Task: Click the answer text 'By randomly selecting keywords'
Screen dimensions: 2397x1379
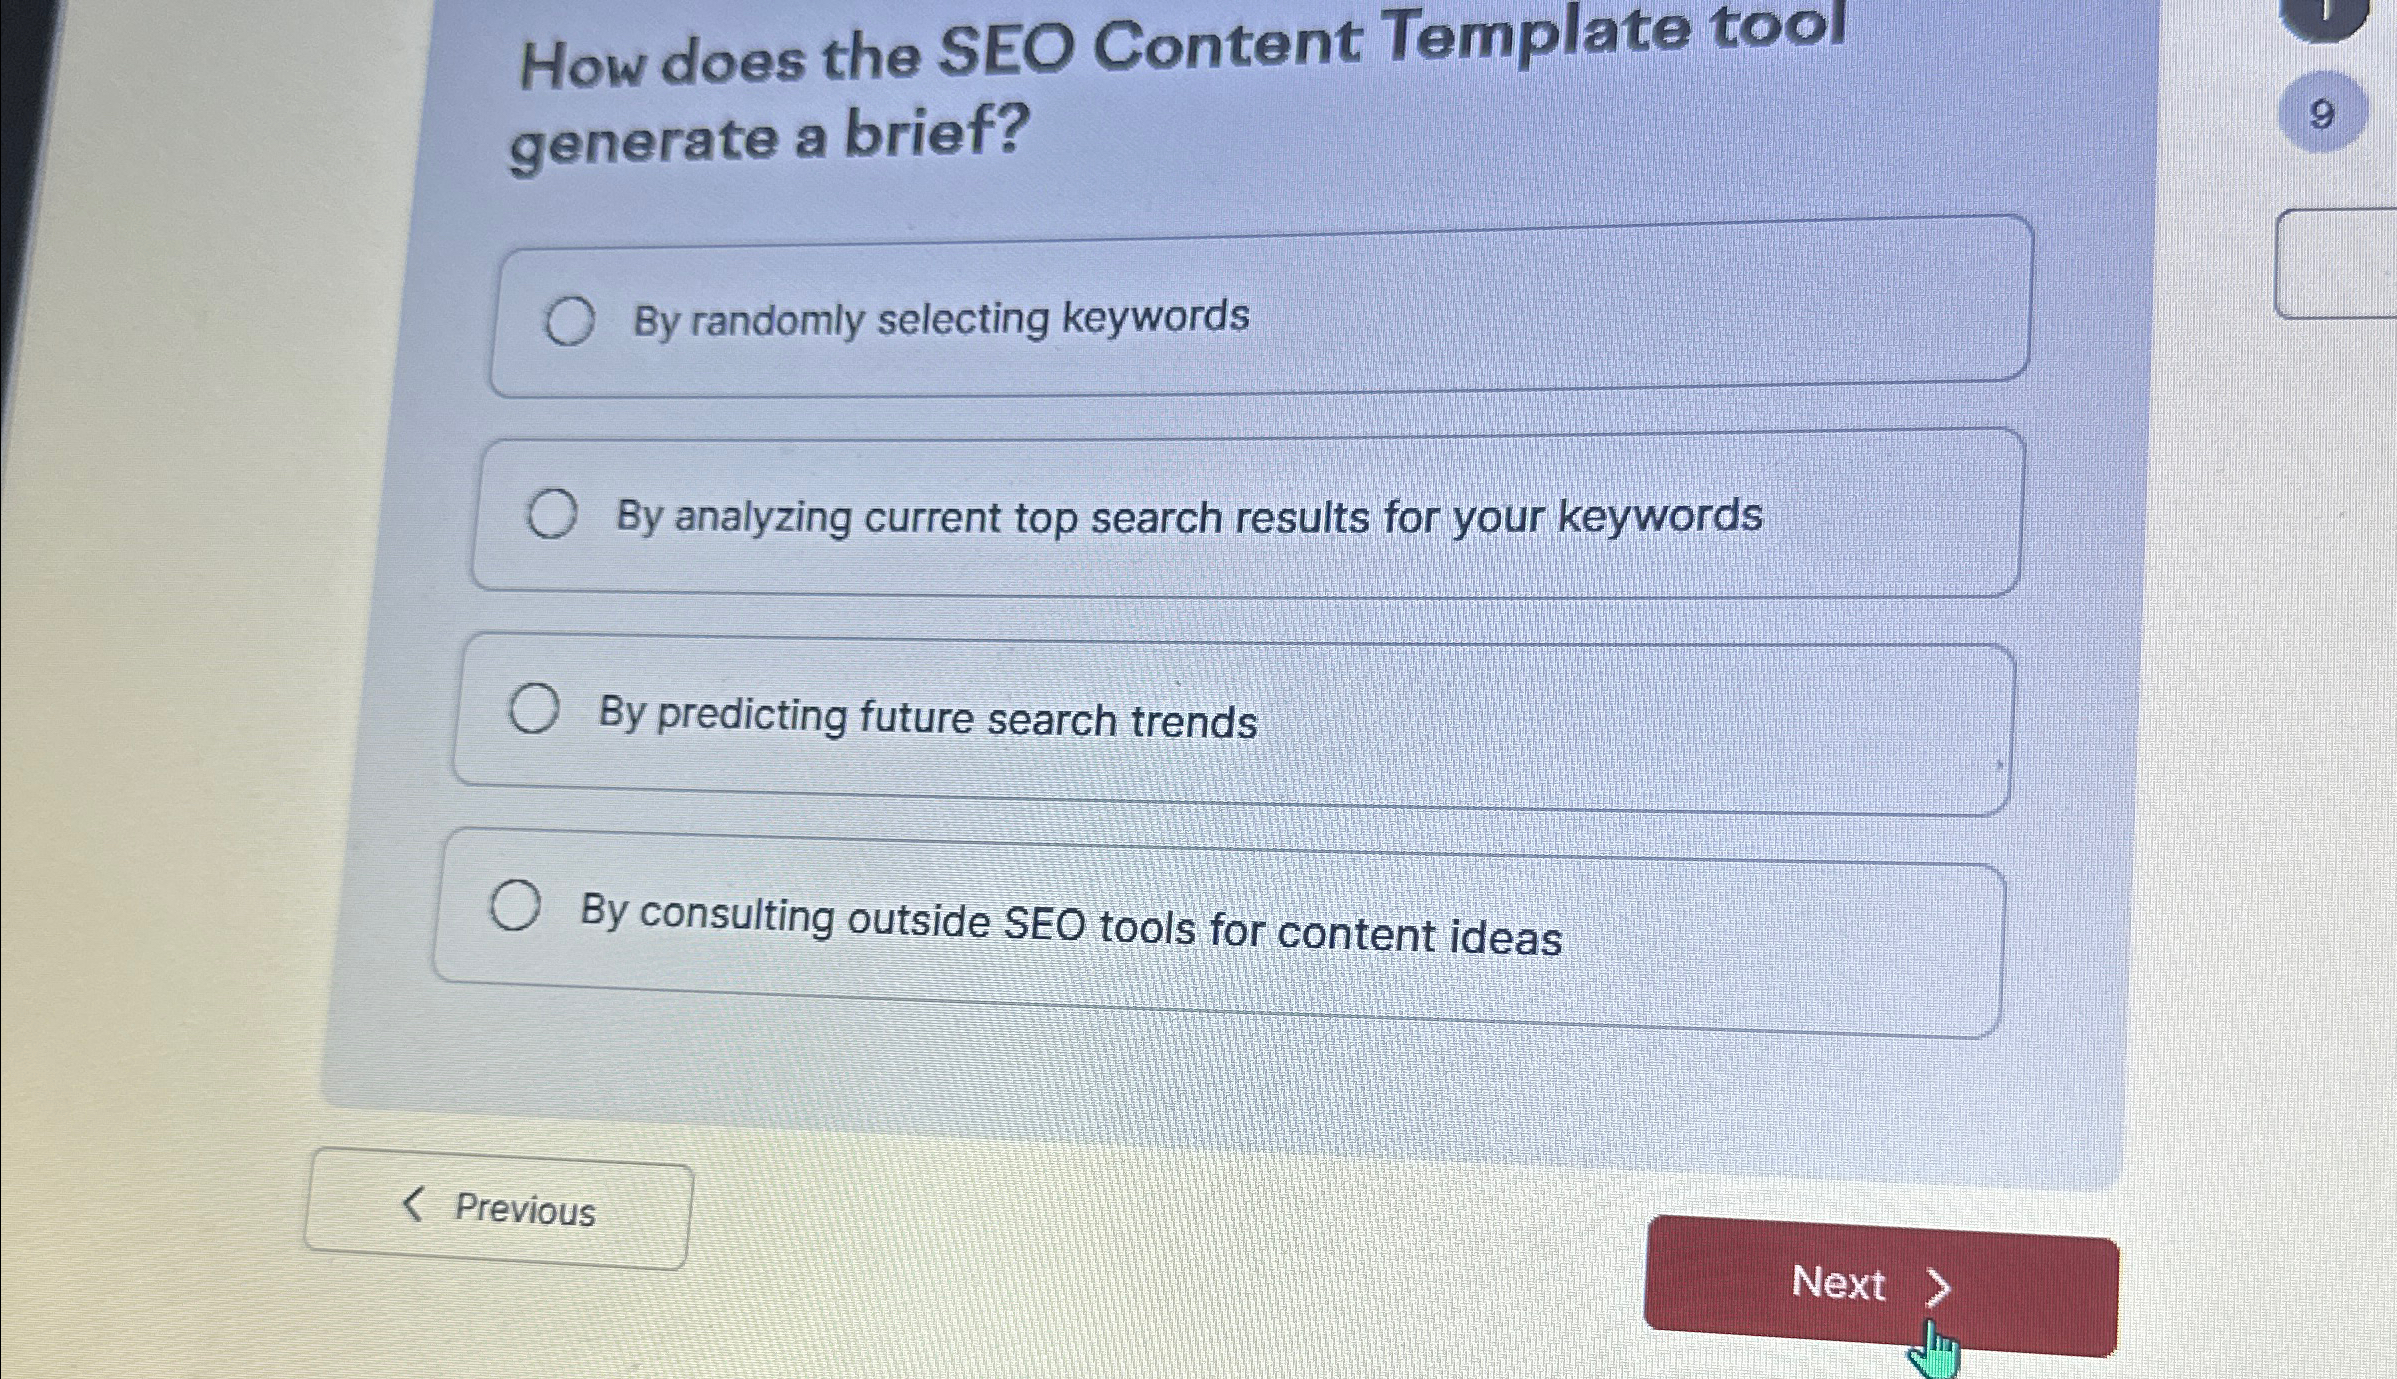Action: (941, 318)
